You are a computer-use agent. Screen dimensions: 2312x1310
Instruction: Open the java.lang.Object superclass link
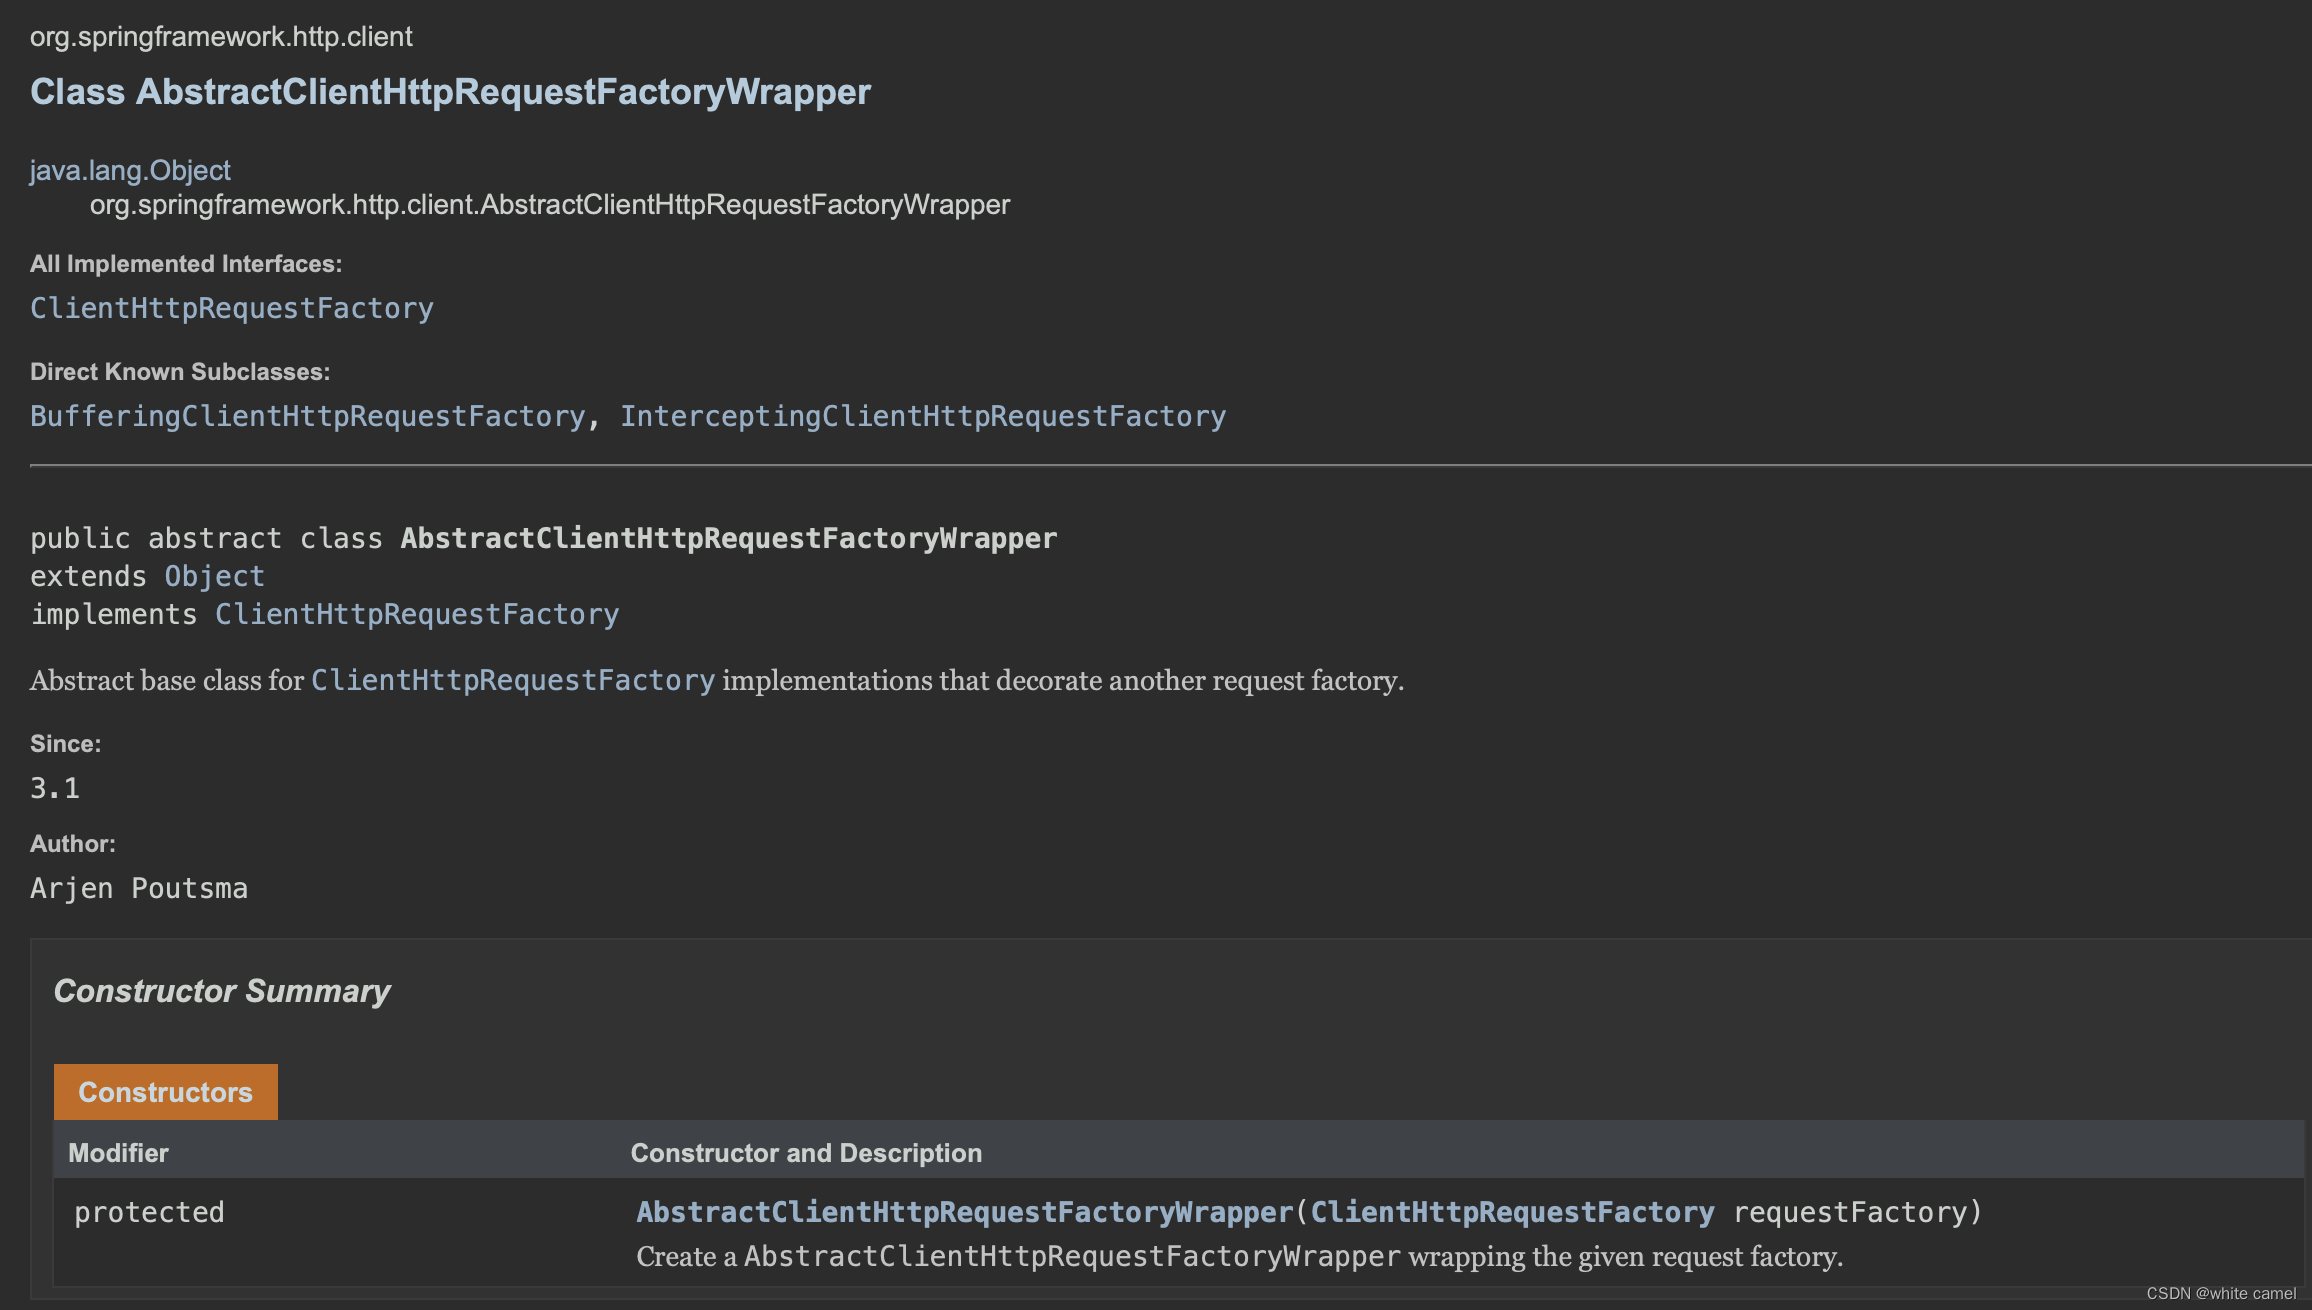tap(130, 170)
